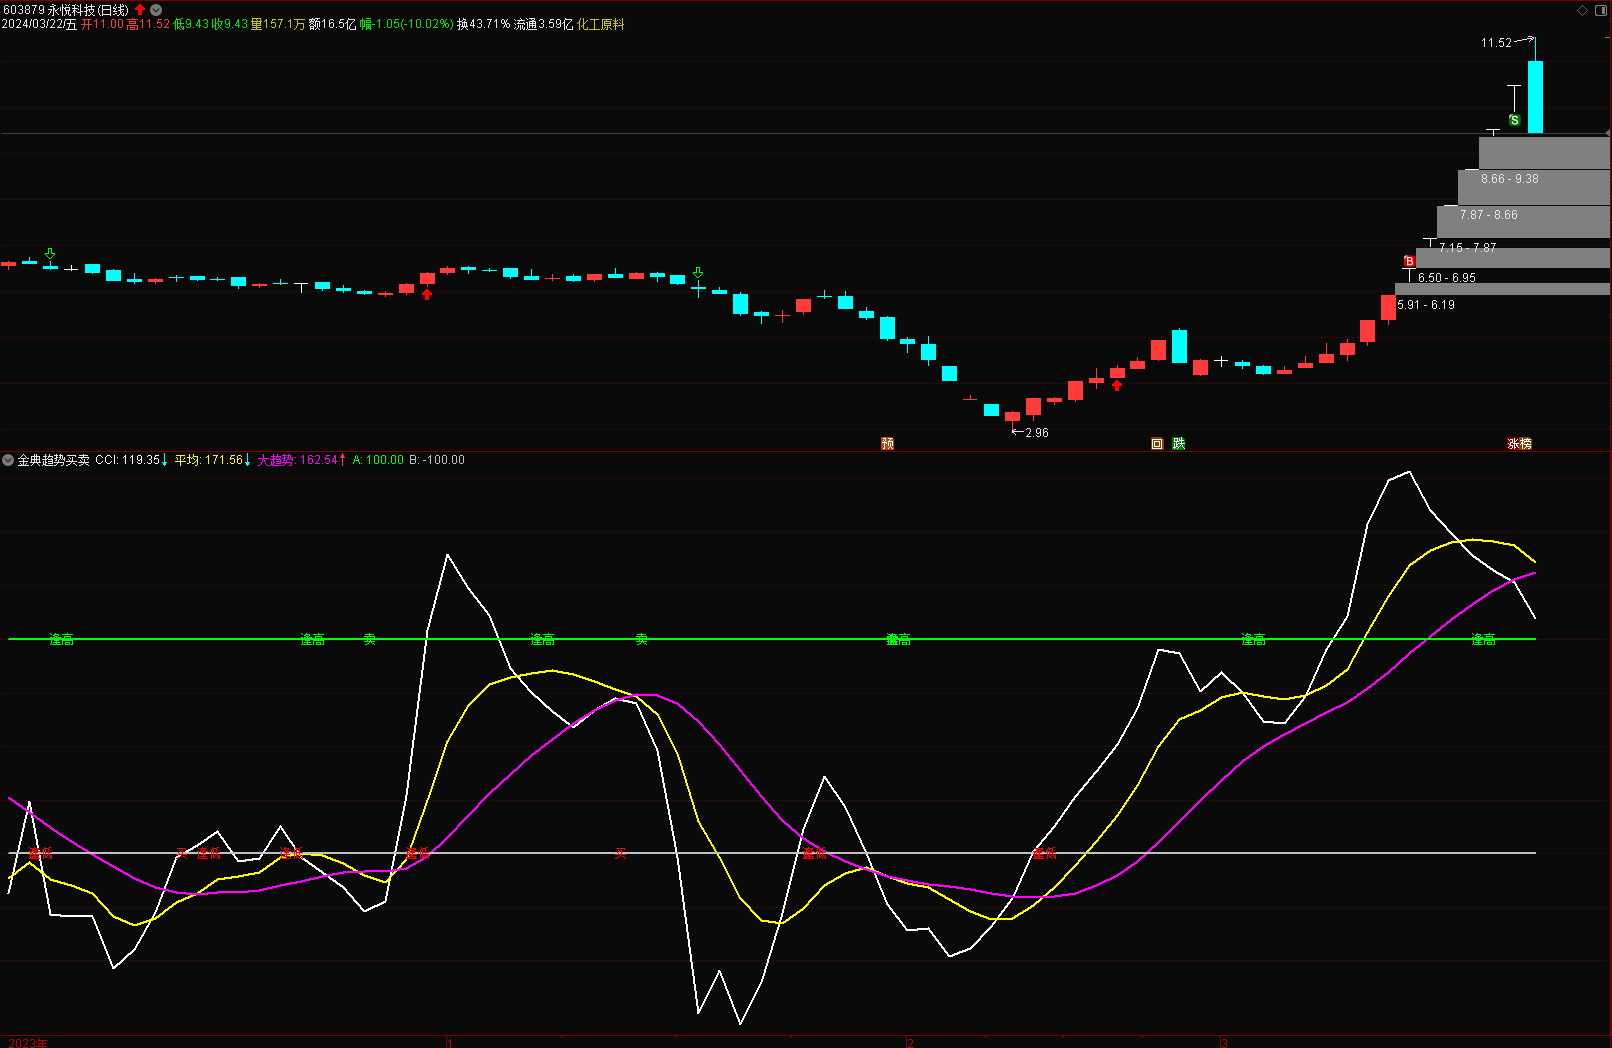Click the diamond icon at top right

pos(1582,10)
